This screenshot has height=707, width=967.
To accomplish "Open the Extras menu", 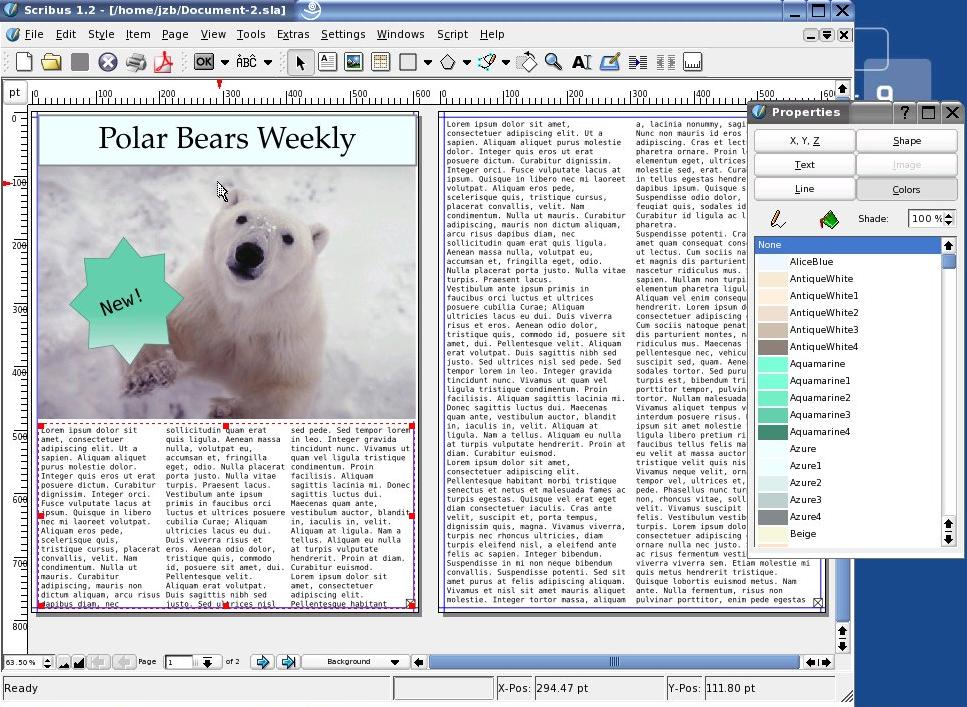I will (x=293, y=34).
